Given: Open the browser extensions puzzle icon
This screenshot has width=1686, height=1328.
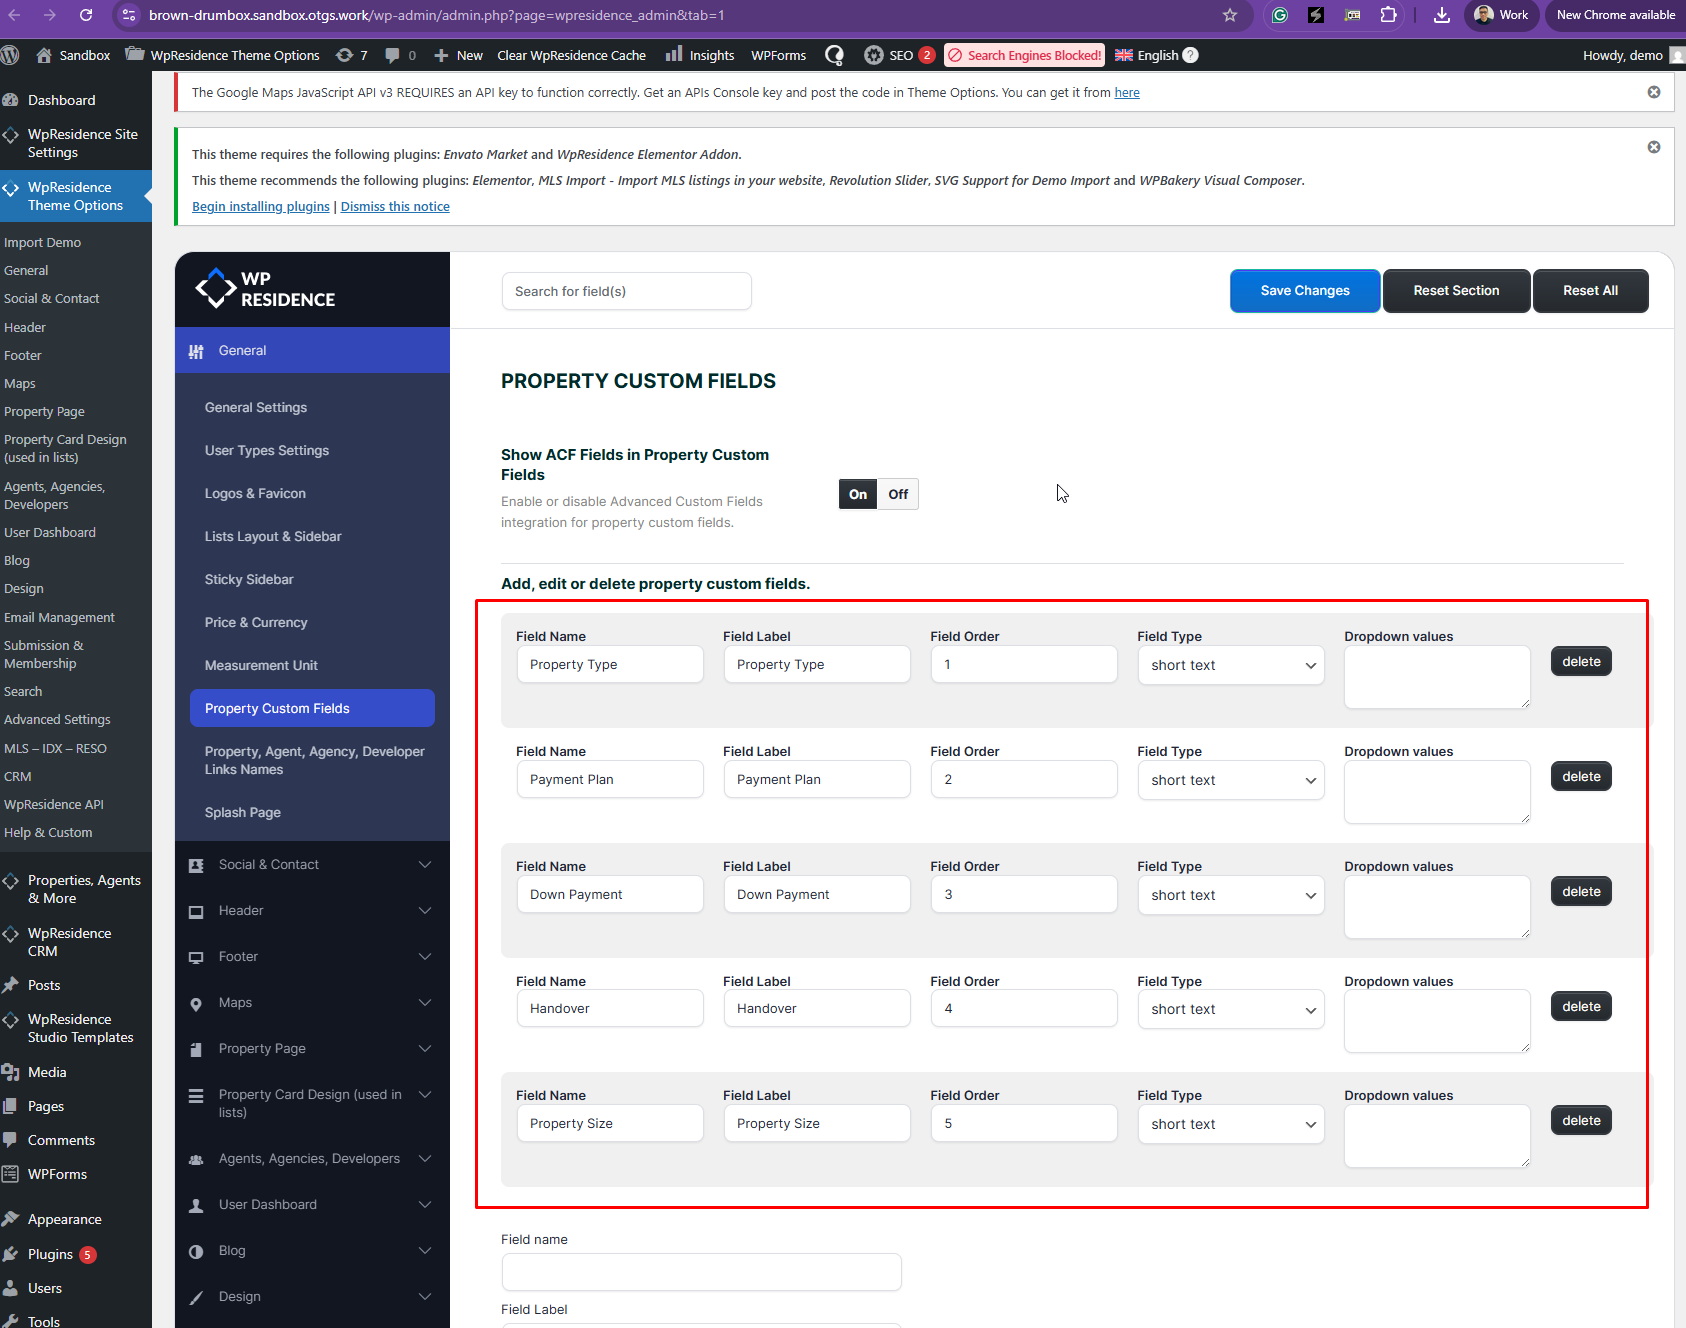Looking at the screenshot, I should click(1389, 15).
